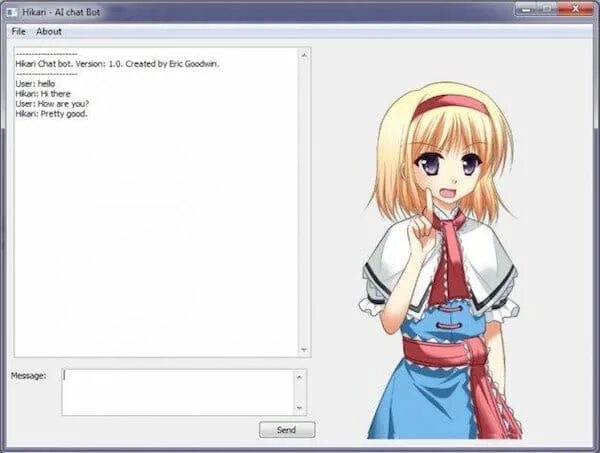Minimize the Hikari window
600x453 pixels.
point(527,9)
